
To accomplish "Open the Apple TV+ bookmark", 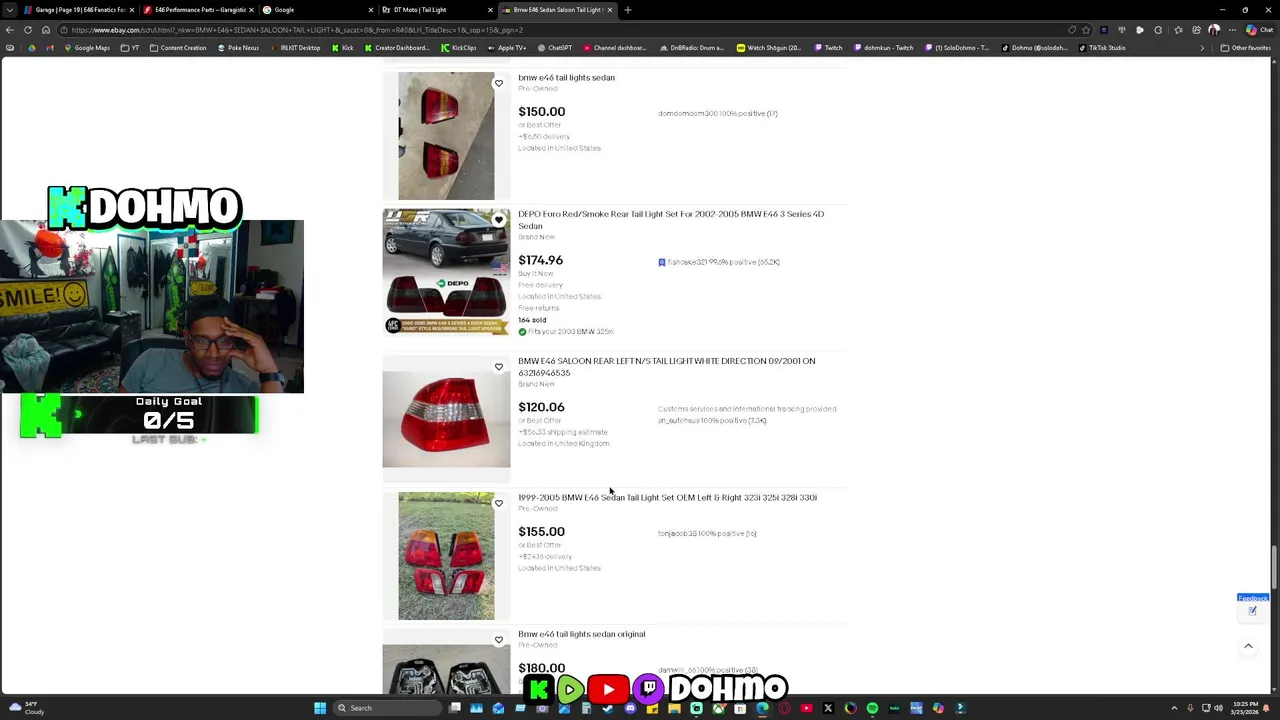I will (x=506, y=48).
